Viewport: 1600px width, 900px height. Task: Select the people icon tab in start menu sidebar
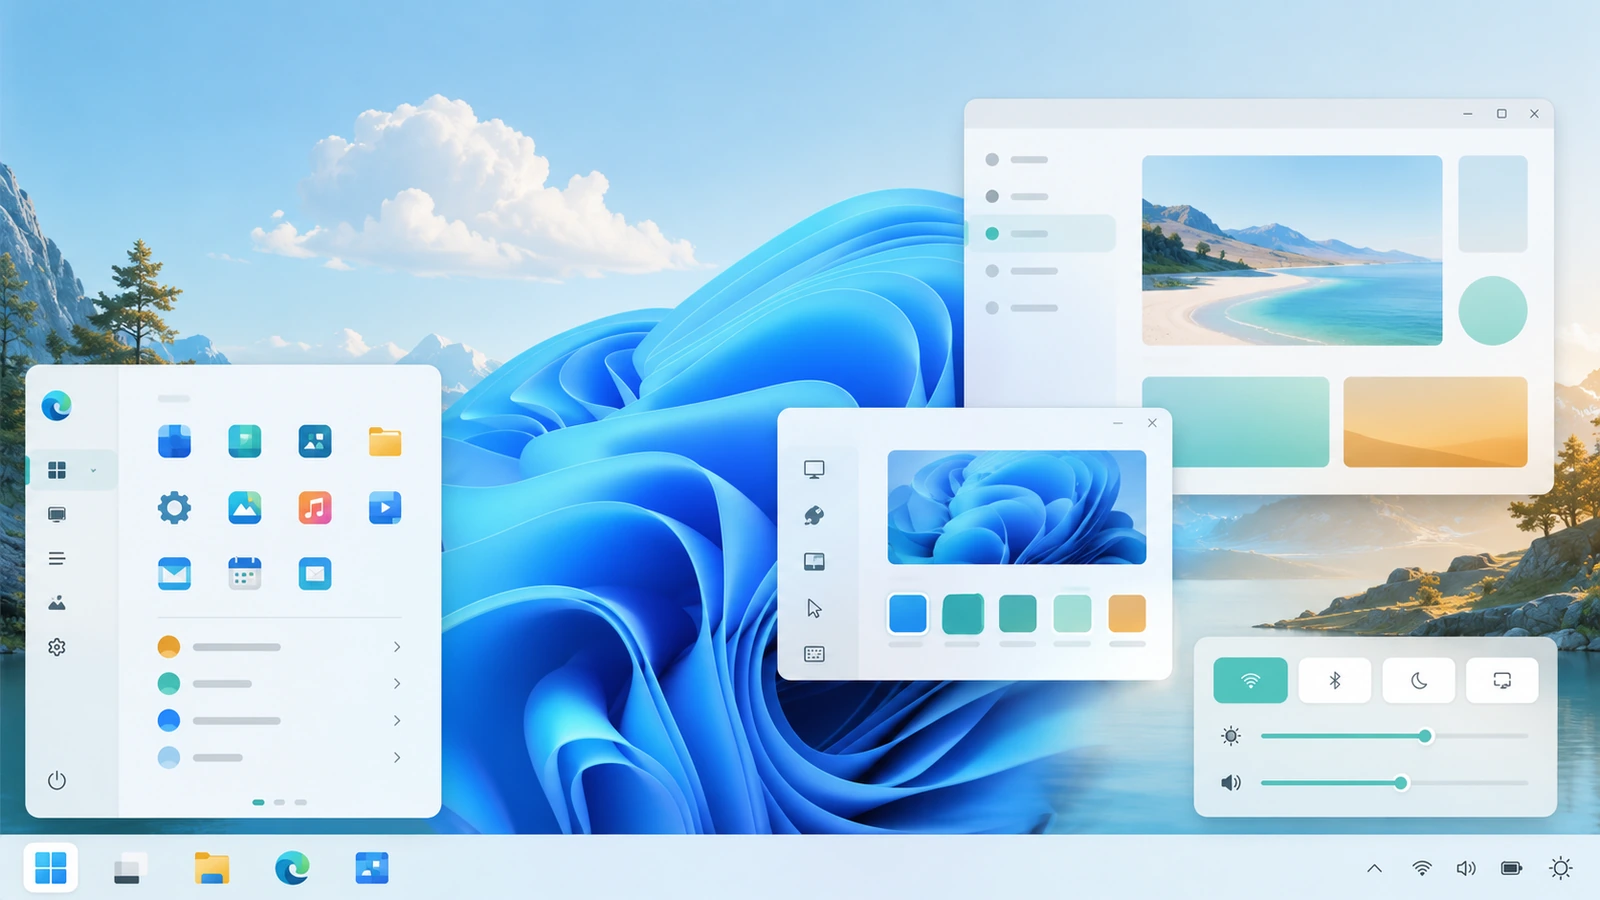(57, 603)
